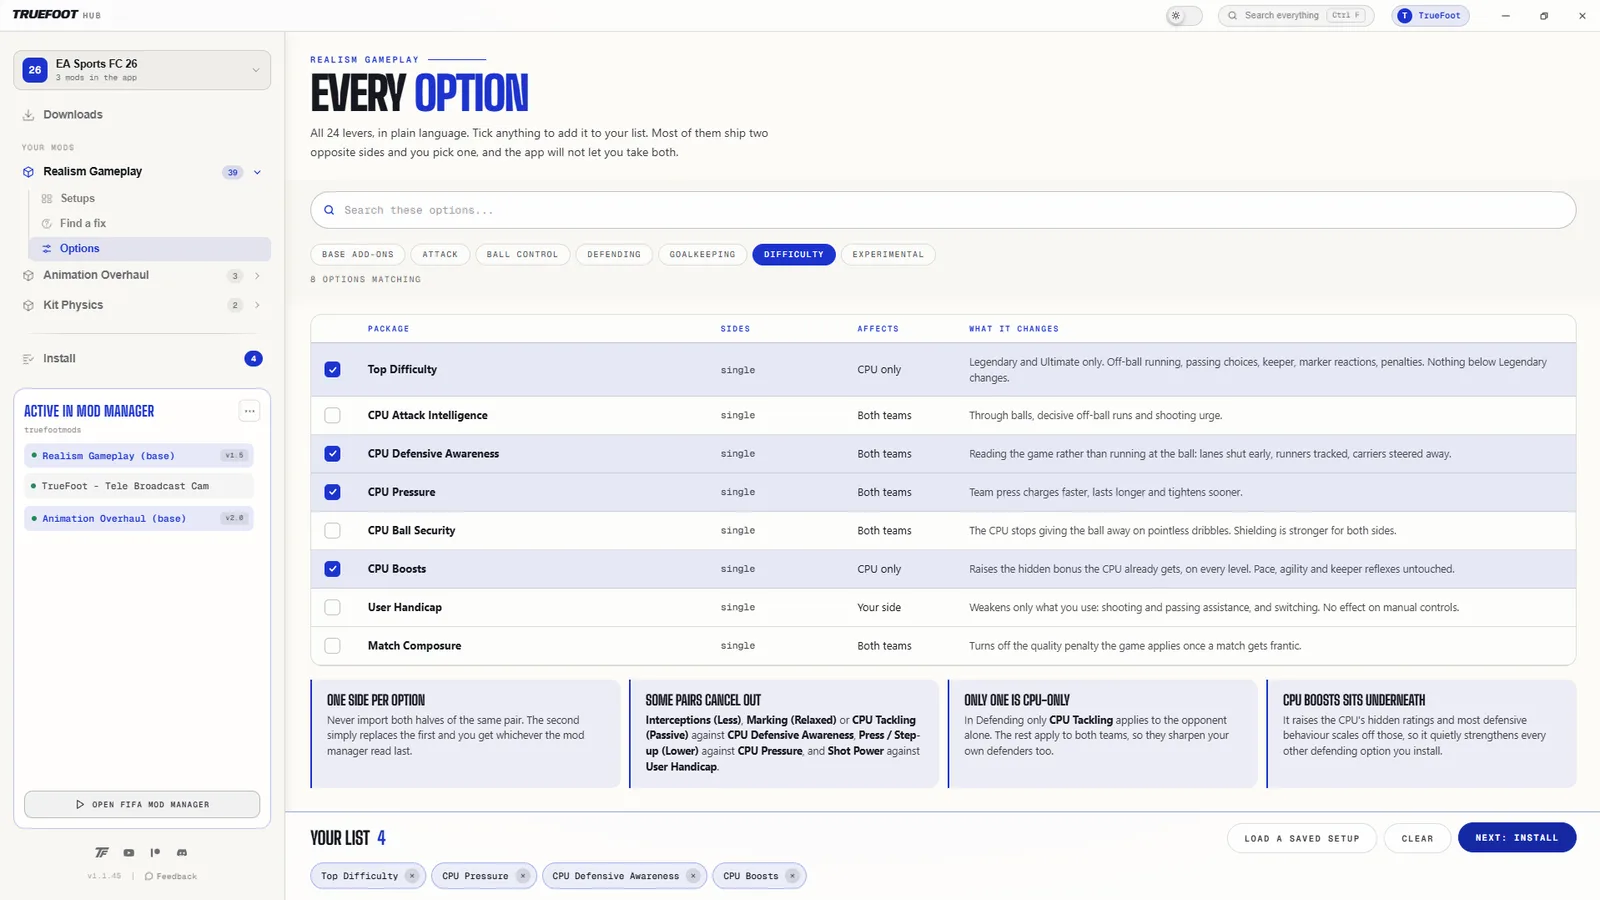Check the CPU Ball Security checkbox
The width and height of the screenshot is (1600, 900).
tap(333, 531)
